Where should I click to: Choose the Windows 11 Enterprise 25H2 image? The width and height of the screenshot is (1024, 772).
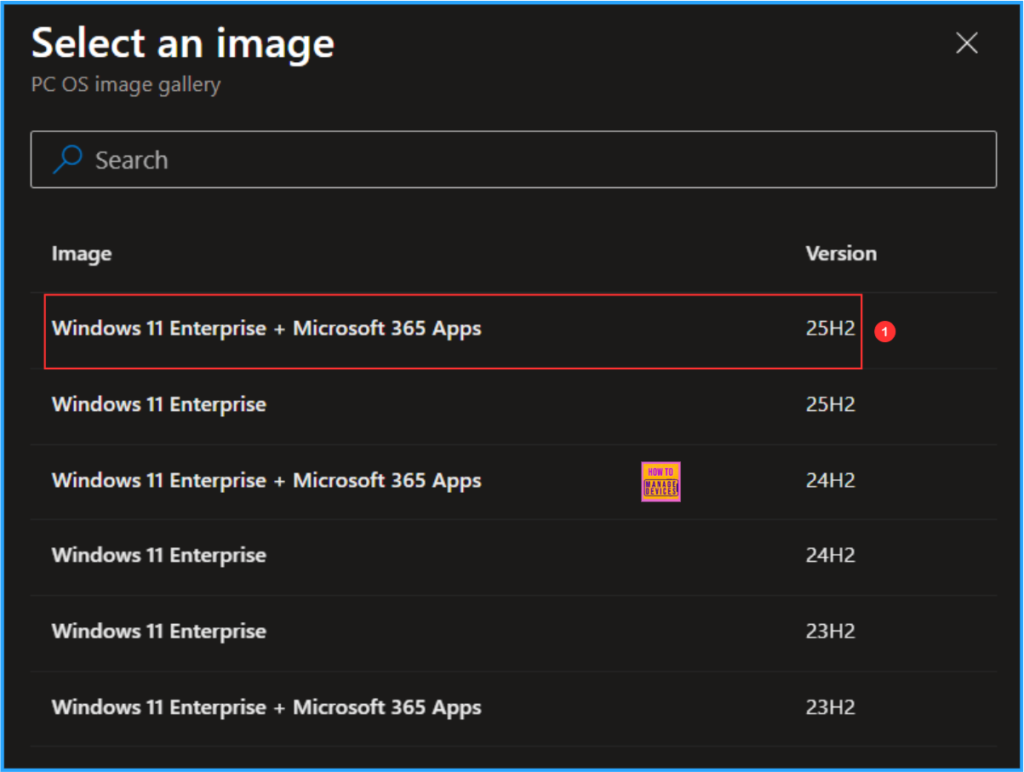[159, 405]
